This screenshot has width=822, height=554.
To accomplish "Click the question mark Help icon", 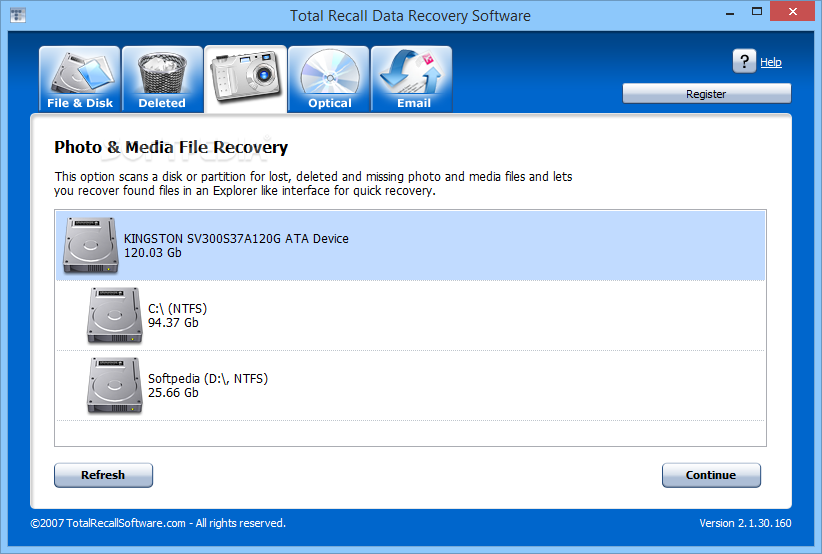I will coord(744,61).
